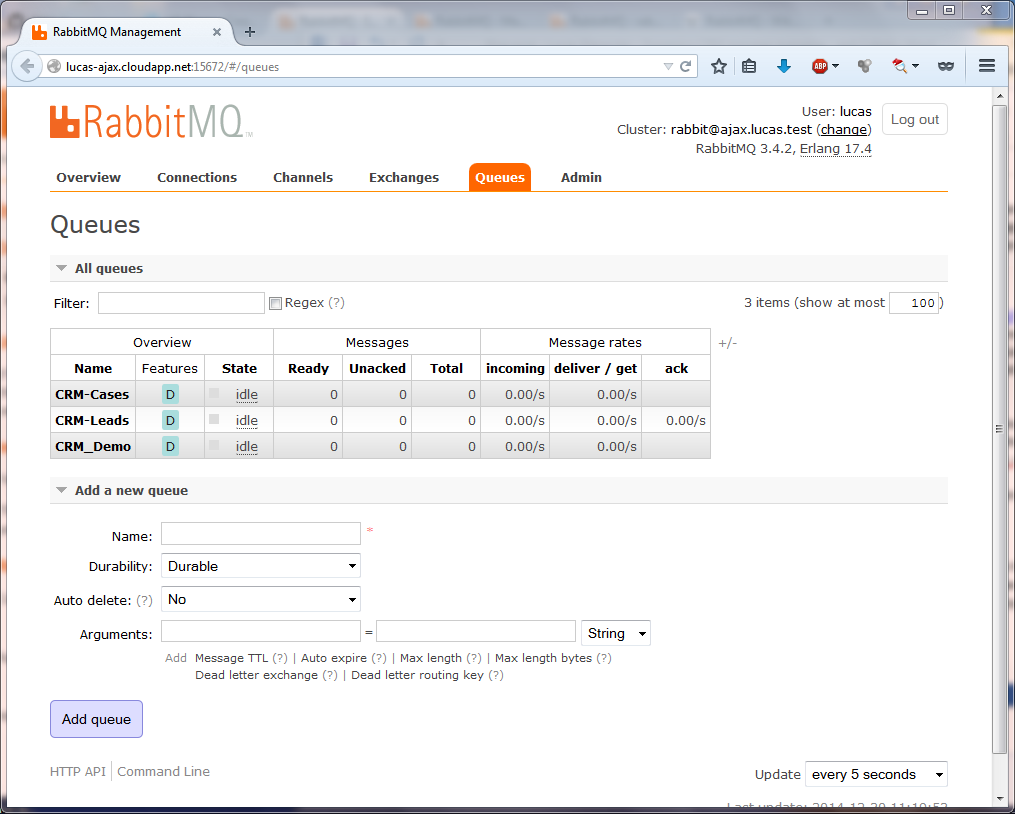Click the cluster change link

(x=843, y=130)
